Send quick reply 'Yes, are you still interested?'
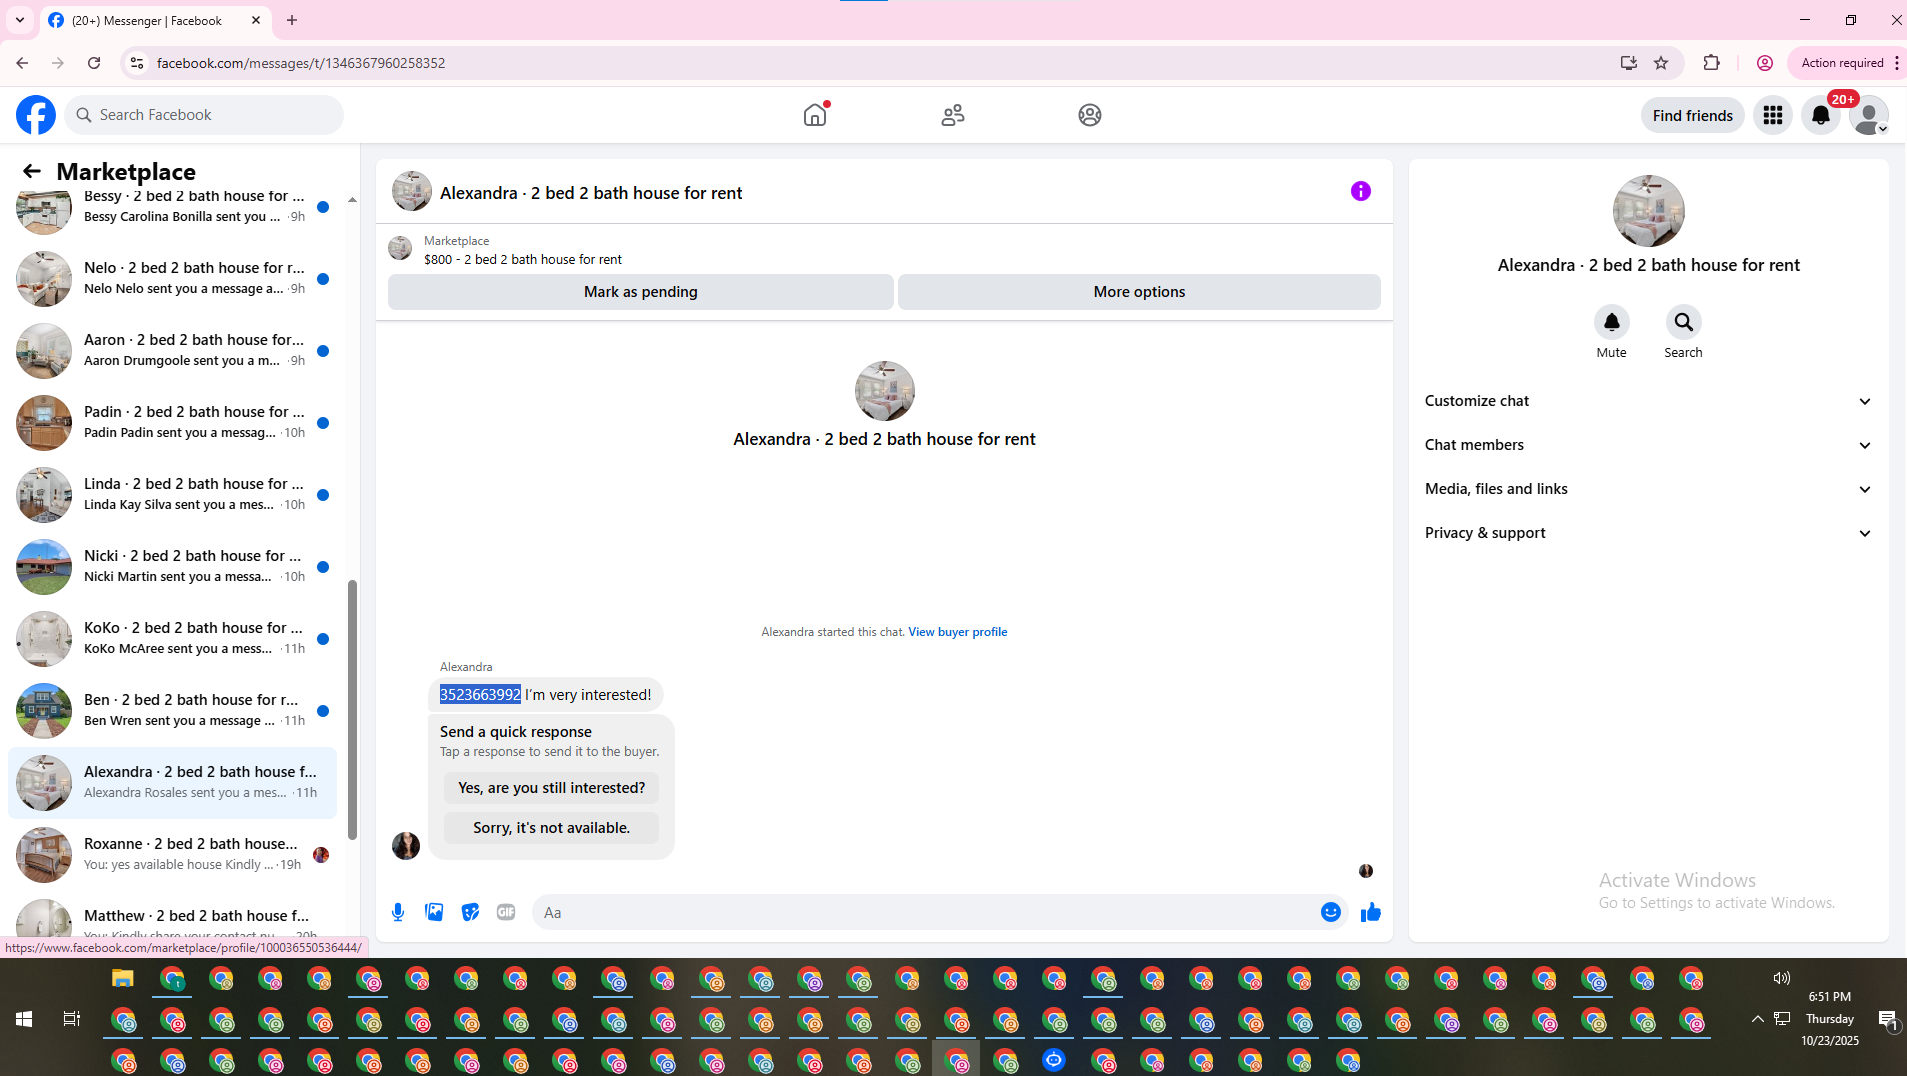This screenshot has height=1076, width=1907. [x=551, y=788]
